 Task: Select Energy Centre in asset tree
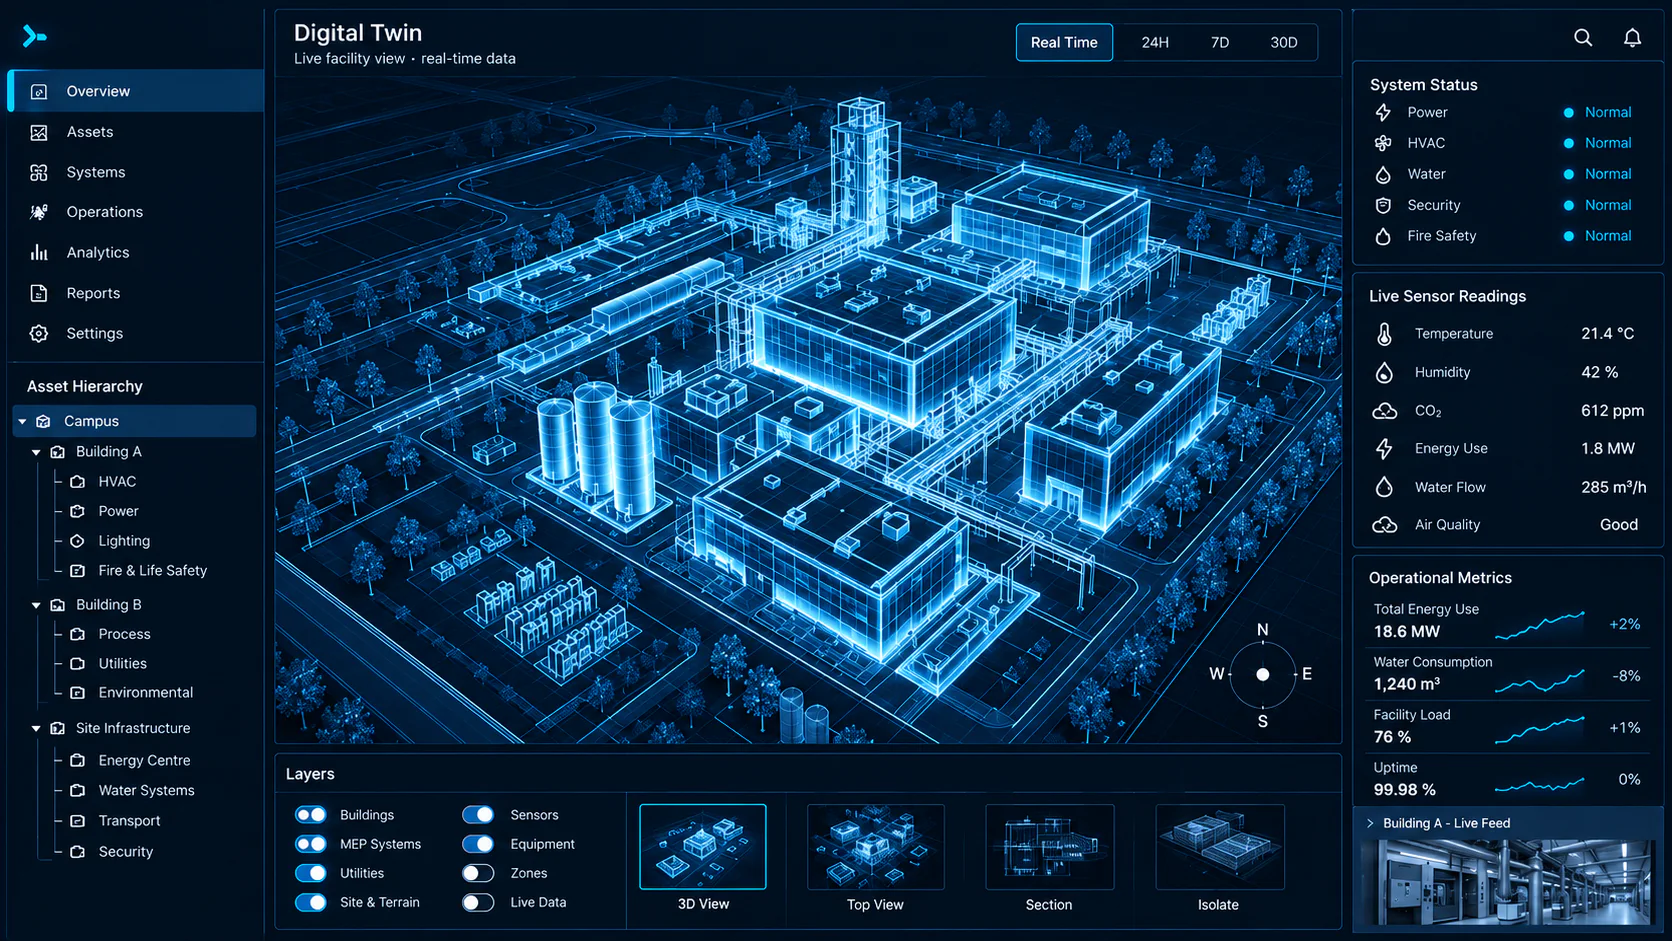click(x=144, y=760)
